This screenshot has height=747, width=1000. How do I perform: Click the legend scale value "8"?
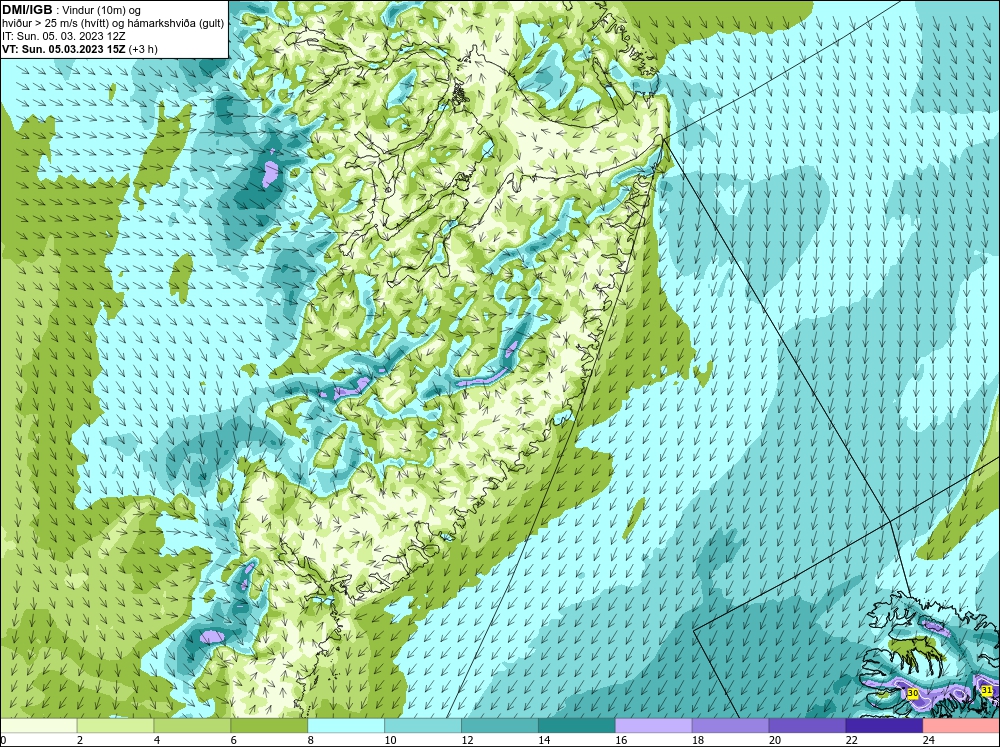tap(311, 740)
